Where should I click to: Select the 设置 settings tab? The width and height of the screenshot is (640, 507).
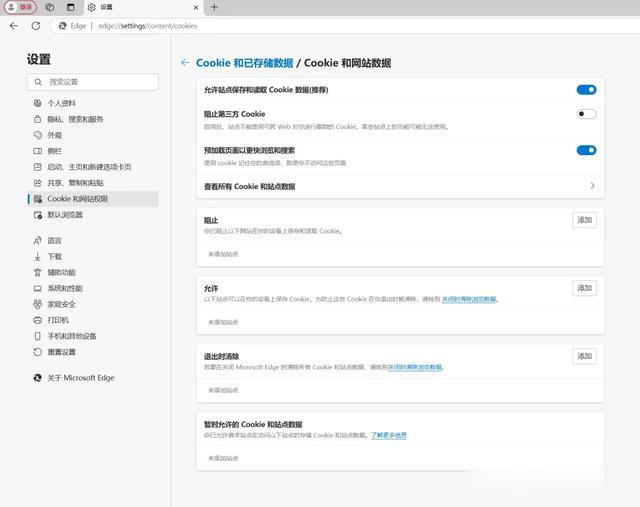[x=142, y=7]
